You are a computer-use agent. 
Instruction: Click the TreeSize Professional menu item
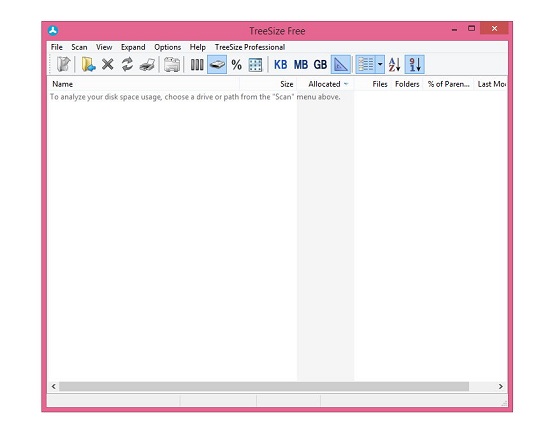click(250, 47)
